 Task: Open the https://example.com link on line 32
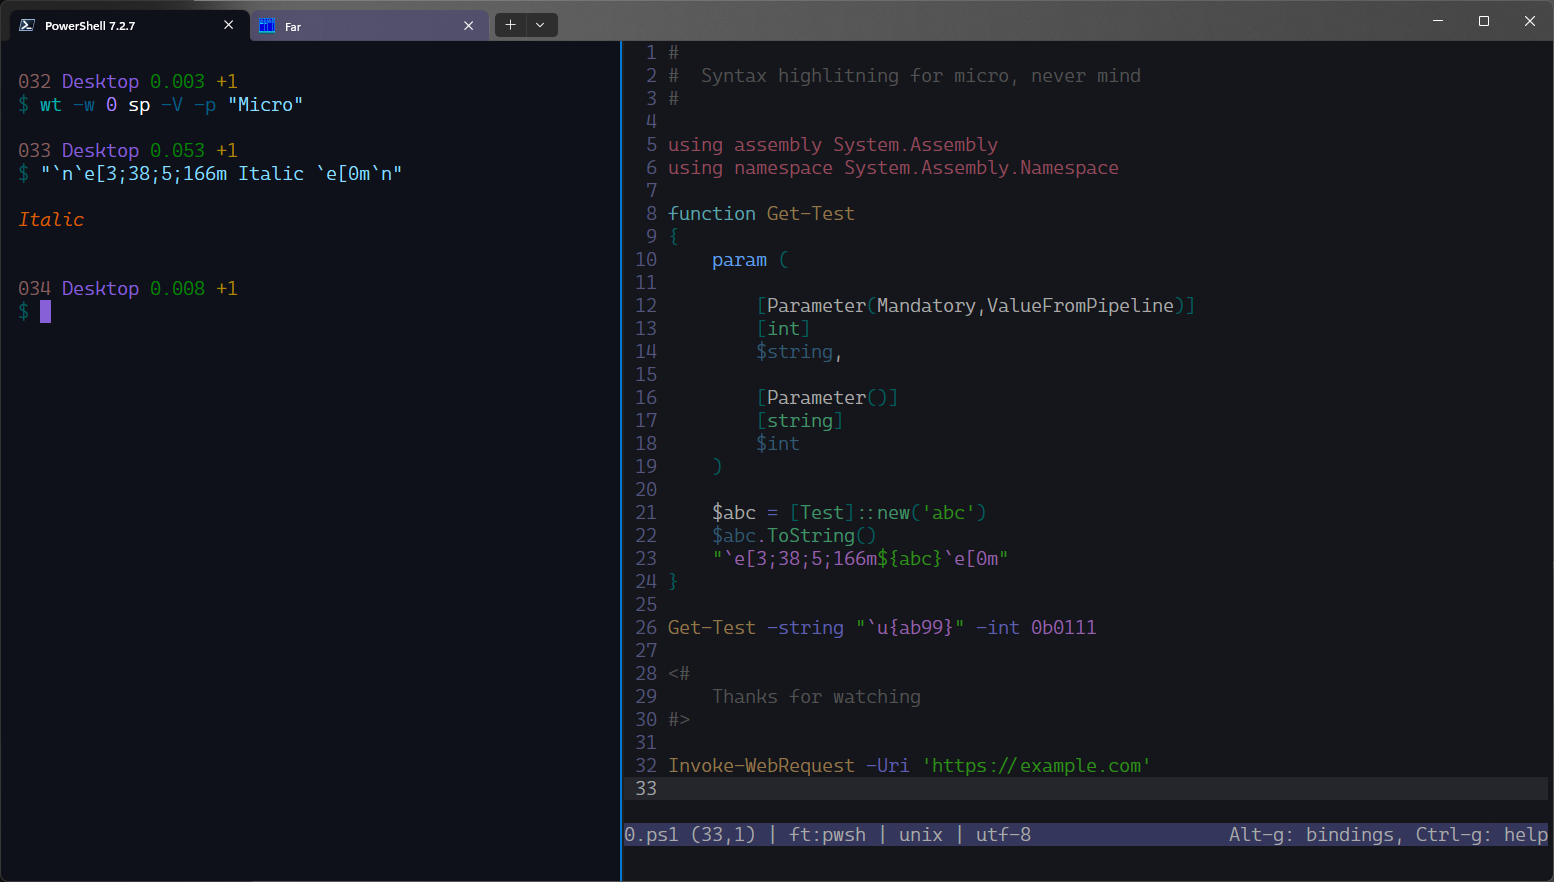tap(1036, 765)
